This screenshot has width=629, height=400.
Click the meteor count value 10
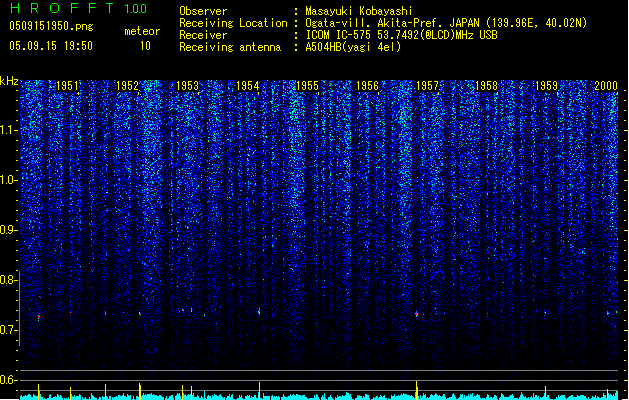click(145, 46)
